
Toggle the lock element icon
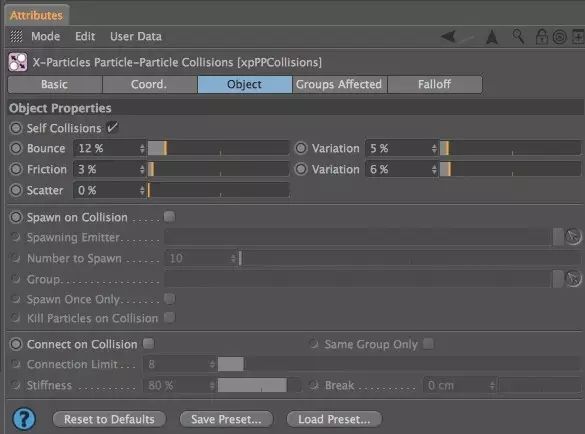541,37
